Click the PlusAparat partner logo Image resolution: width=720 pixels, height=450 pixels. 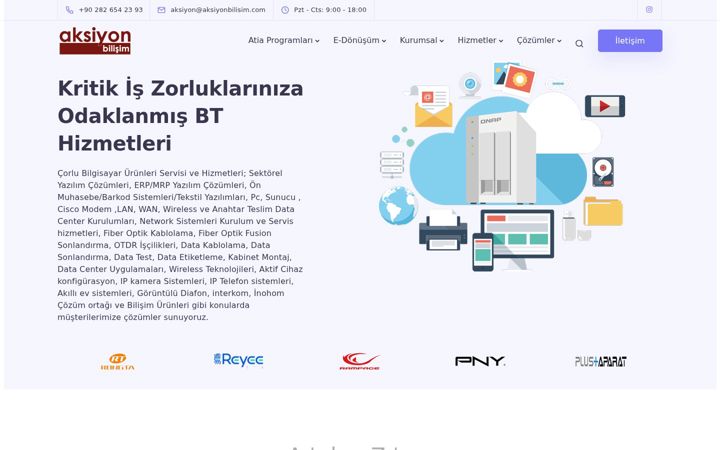[x=601, y=361]
